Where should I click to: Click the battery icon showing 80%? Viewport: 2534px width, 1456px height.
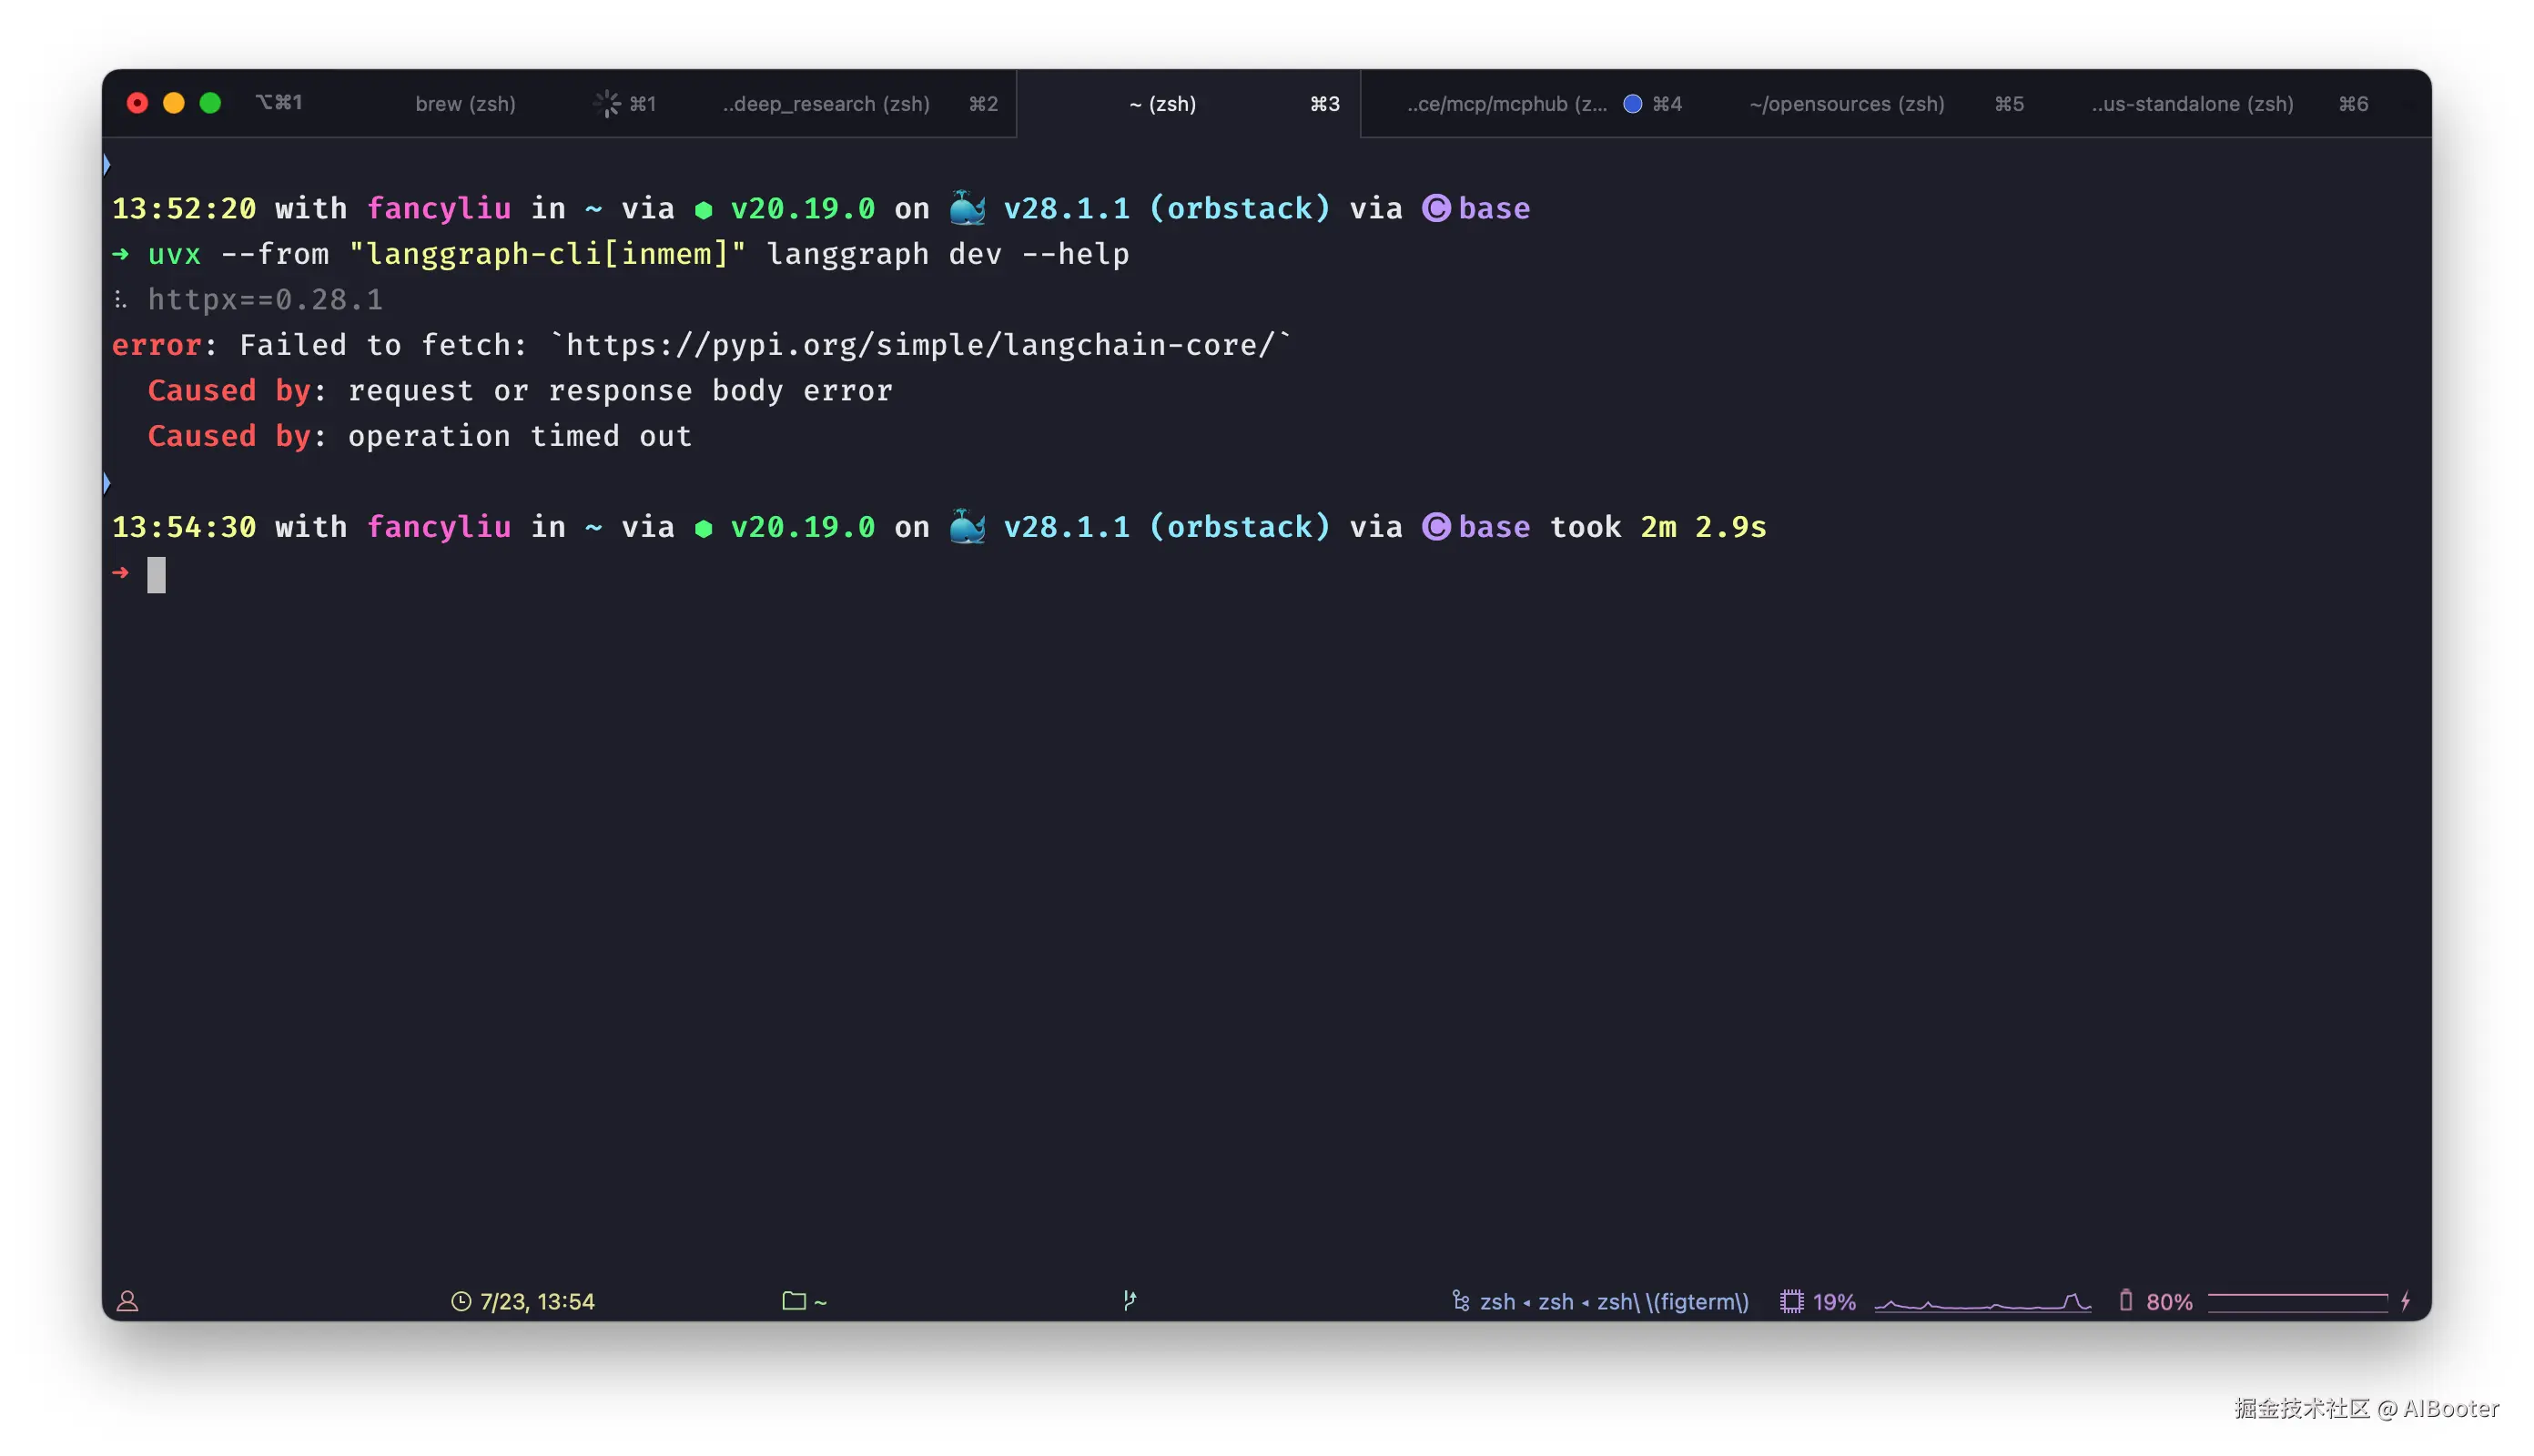click(x=2125, y=1301)
